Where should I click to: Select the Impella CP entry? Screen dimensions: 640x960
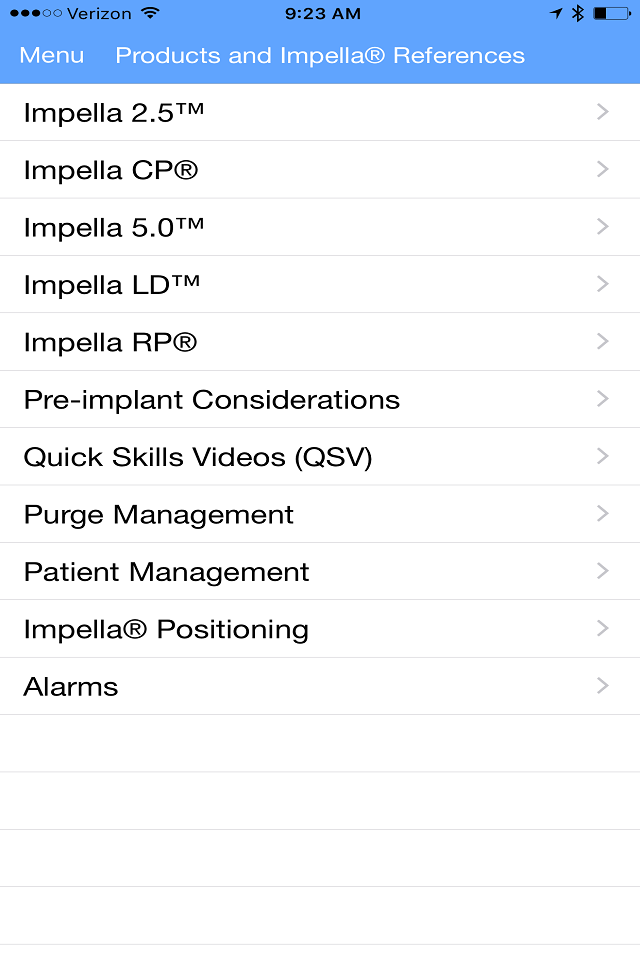tap(320, 170)
